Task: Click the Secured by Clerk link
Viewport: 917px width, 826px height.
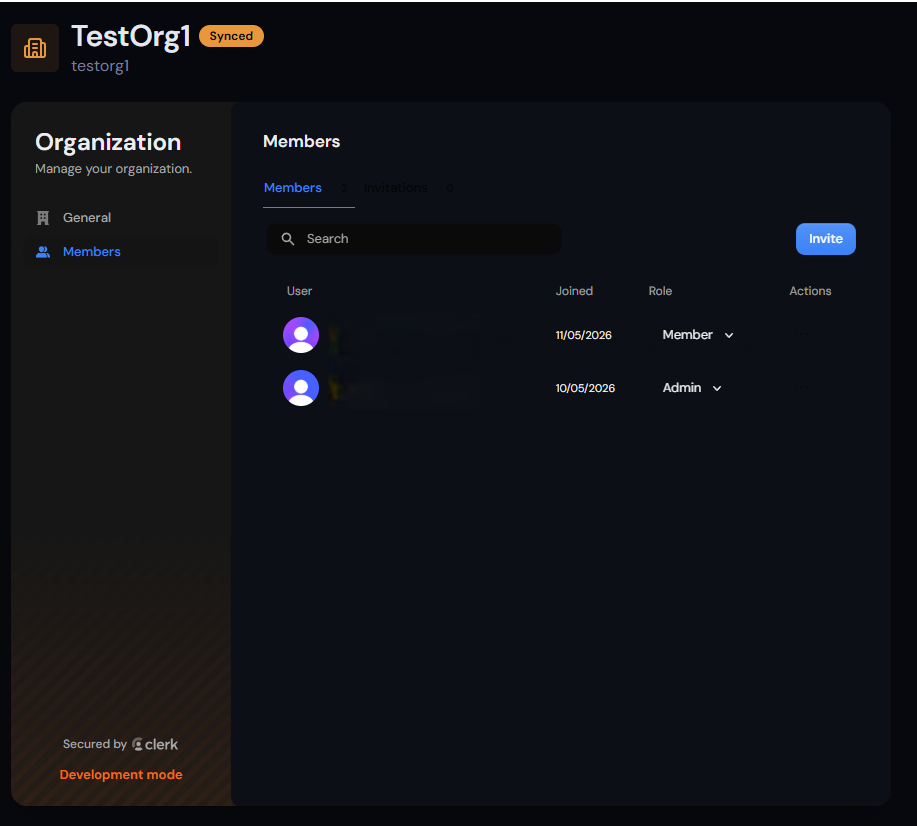Action: tap(120, 744)
